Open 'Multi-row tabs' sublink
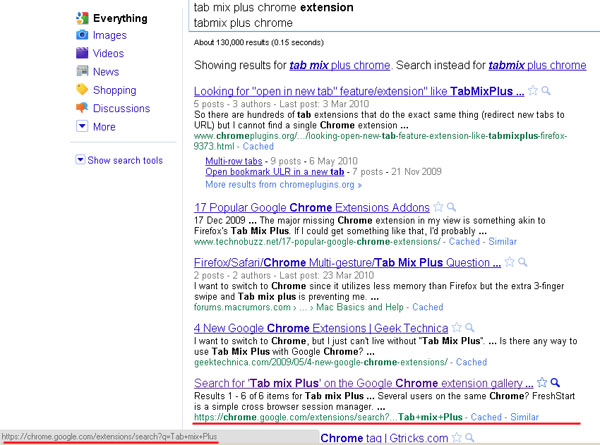Viewport: 600px width, 445px height. pos(234,161)
